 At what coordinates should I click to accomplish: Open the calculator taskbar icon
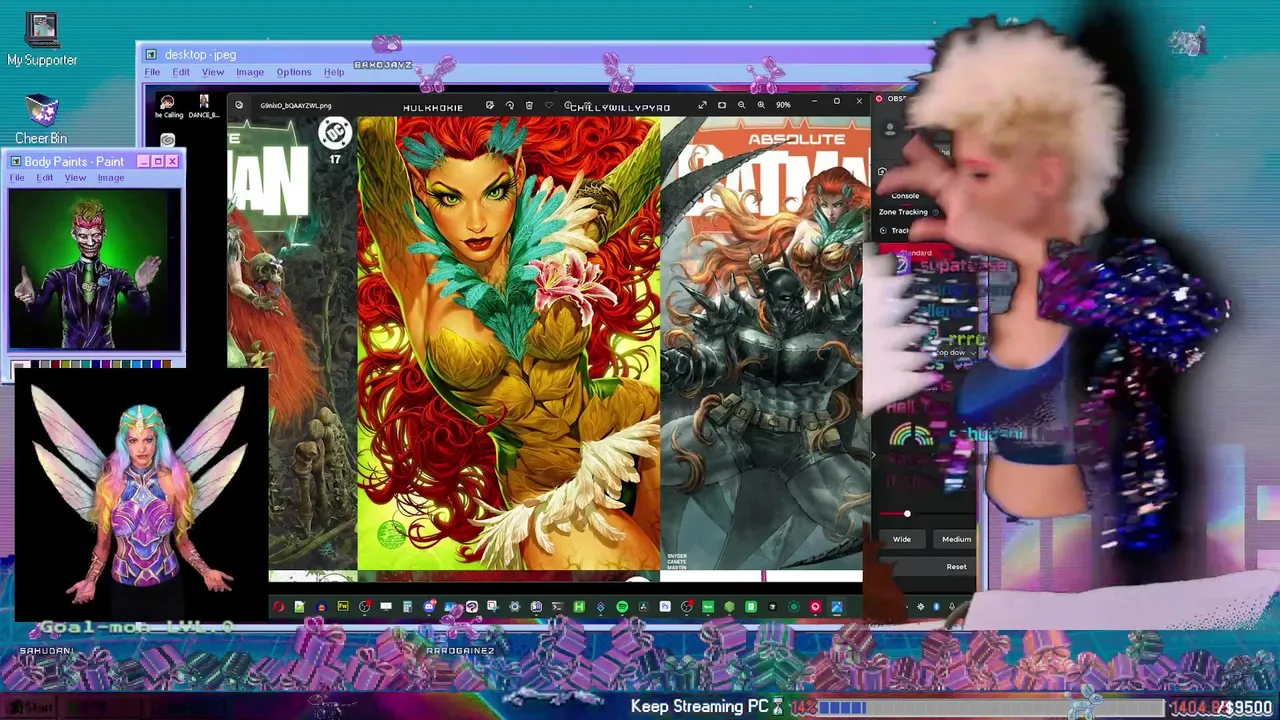[407, 607]
